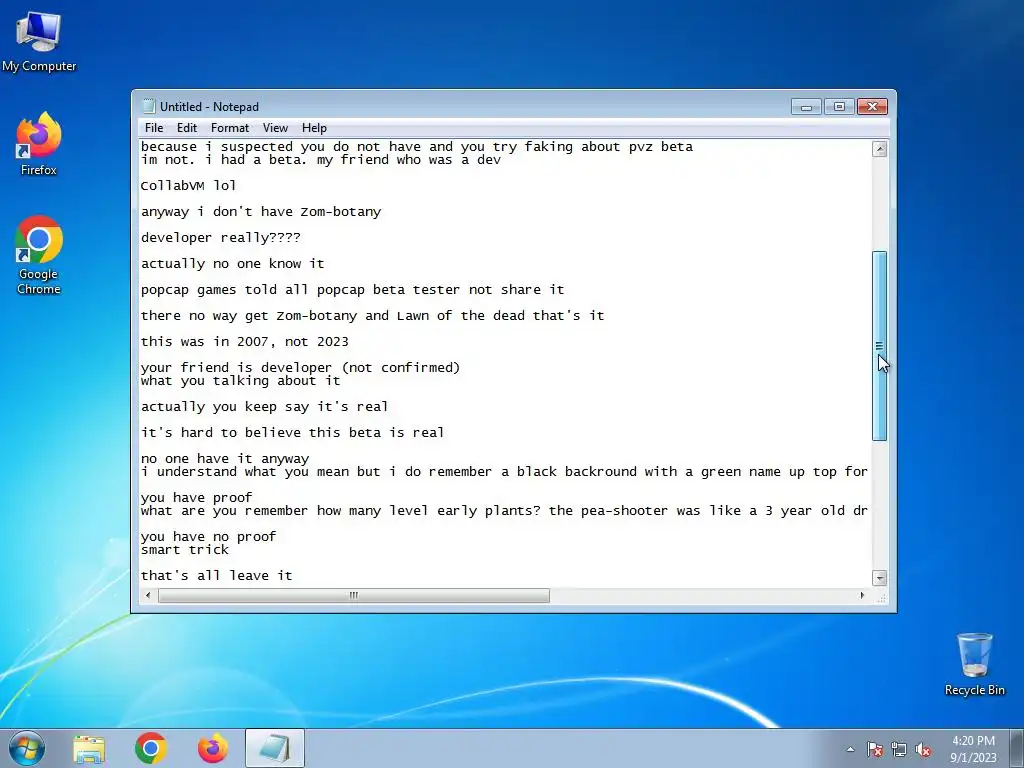The image size is (1024, 768).
Task: Show hidden system tray icons arrow
Action: [850, 750]
